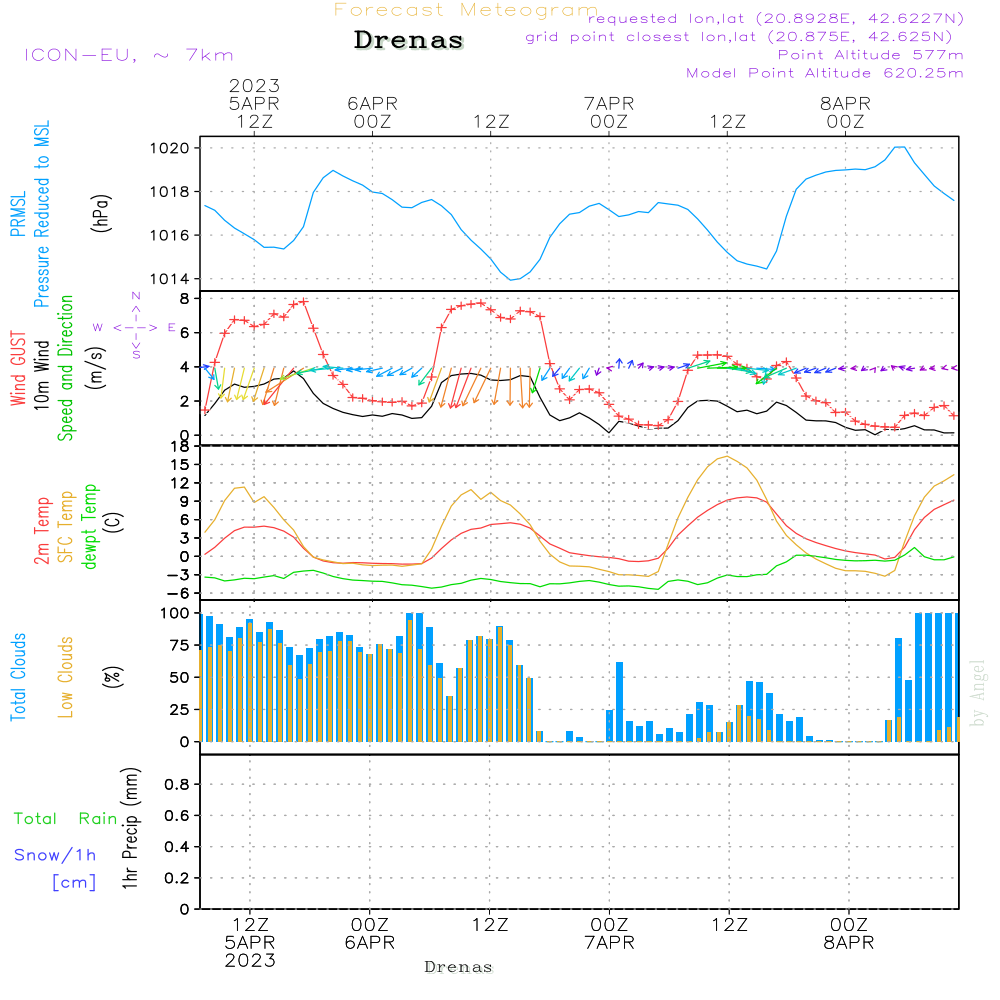Image resolution: width=1000 pixels, height=1000 pixels.
Task: Click the bottom 12Z 5APR 2023 label
Action: point(250,943)
